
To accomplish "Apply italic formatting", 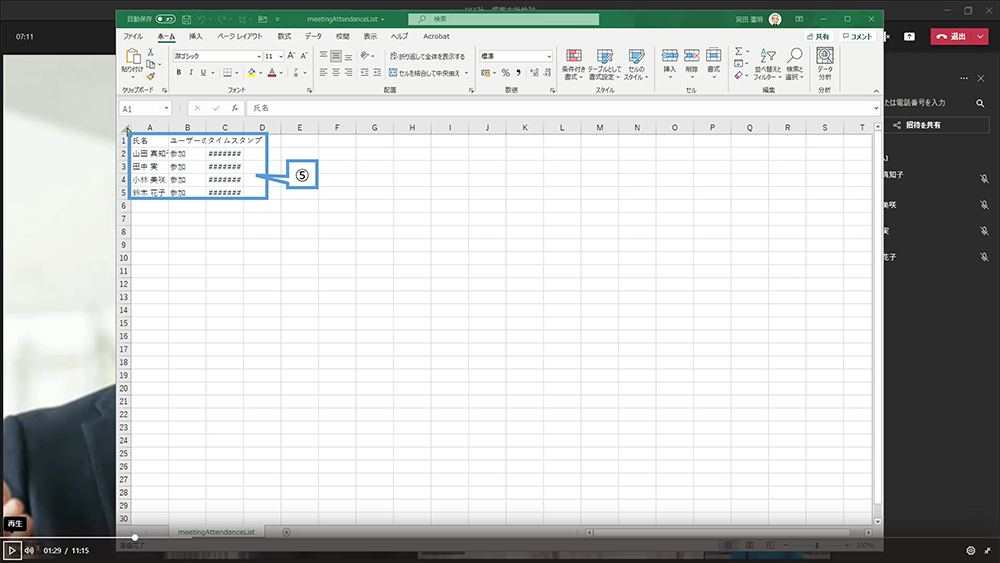I will (191, 73).
